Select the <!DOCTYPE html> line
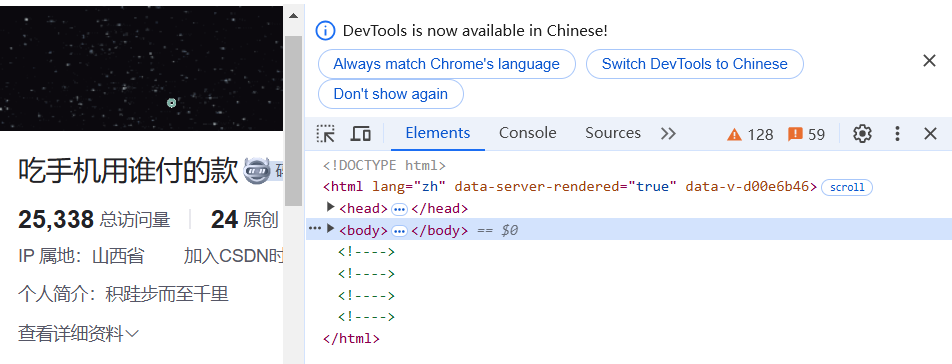 tap(384, 166)
